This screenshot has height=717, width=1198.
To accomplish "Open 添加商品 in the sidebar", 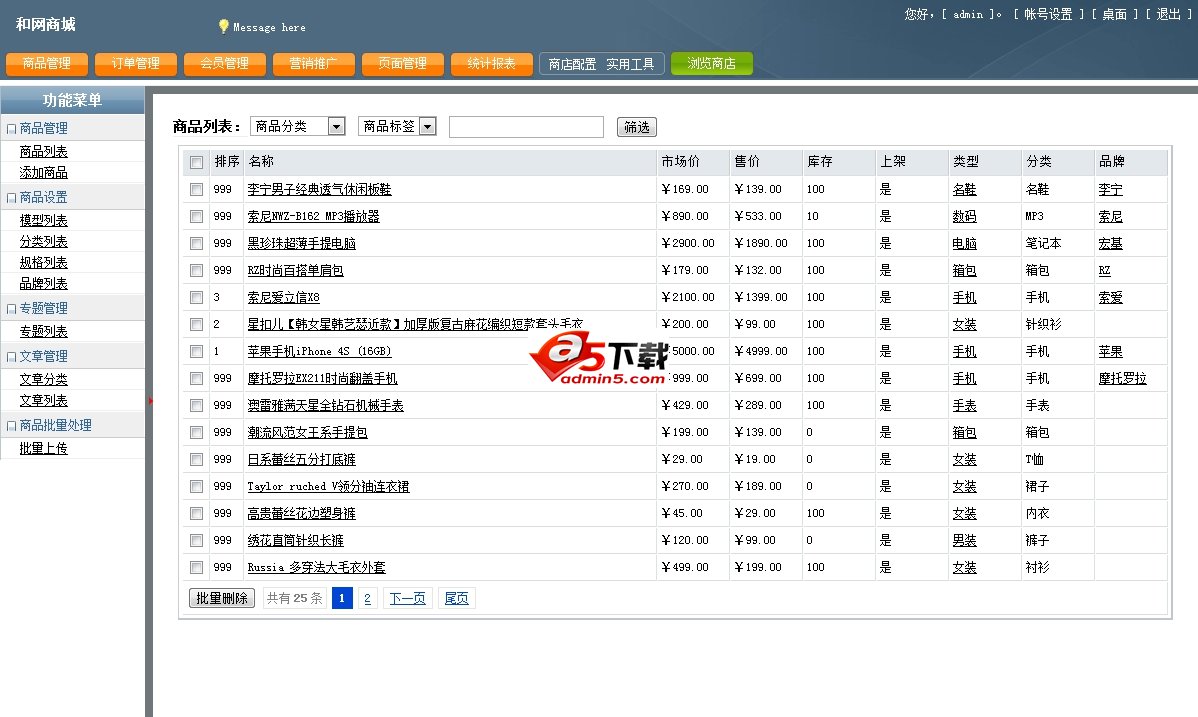I will tap(44, 173).
